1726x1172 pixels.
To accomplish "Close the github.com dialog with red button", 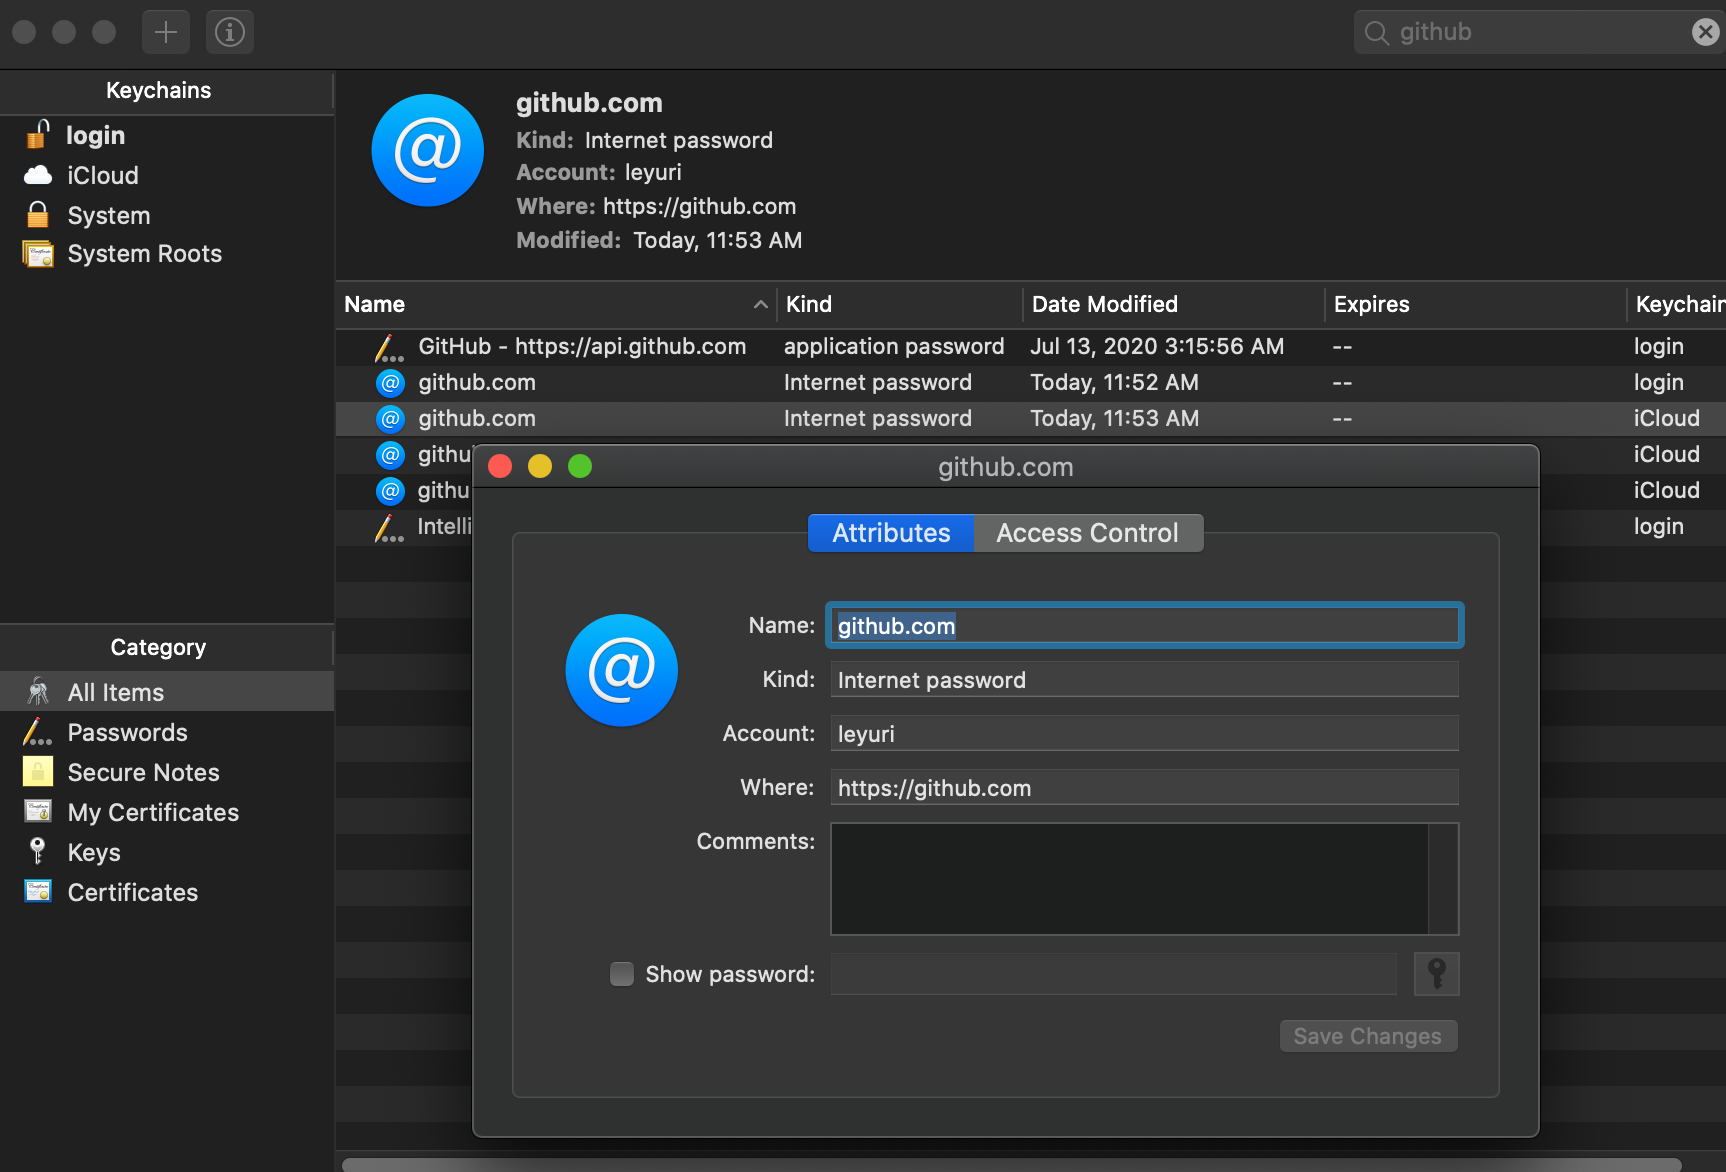I will click(500, 466).
